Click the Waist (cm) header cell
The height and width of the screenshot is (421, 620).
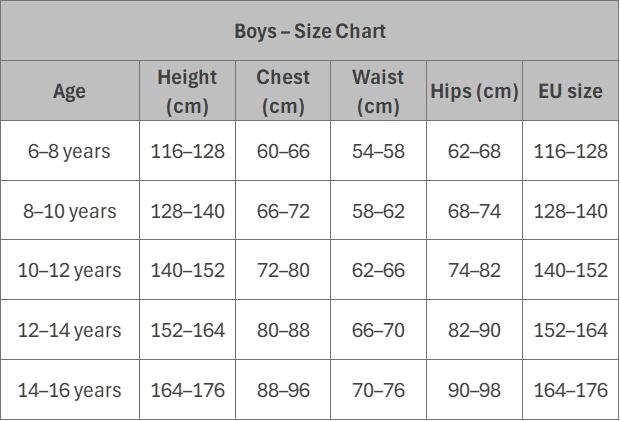click(378, 91)
